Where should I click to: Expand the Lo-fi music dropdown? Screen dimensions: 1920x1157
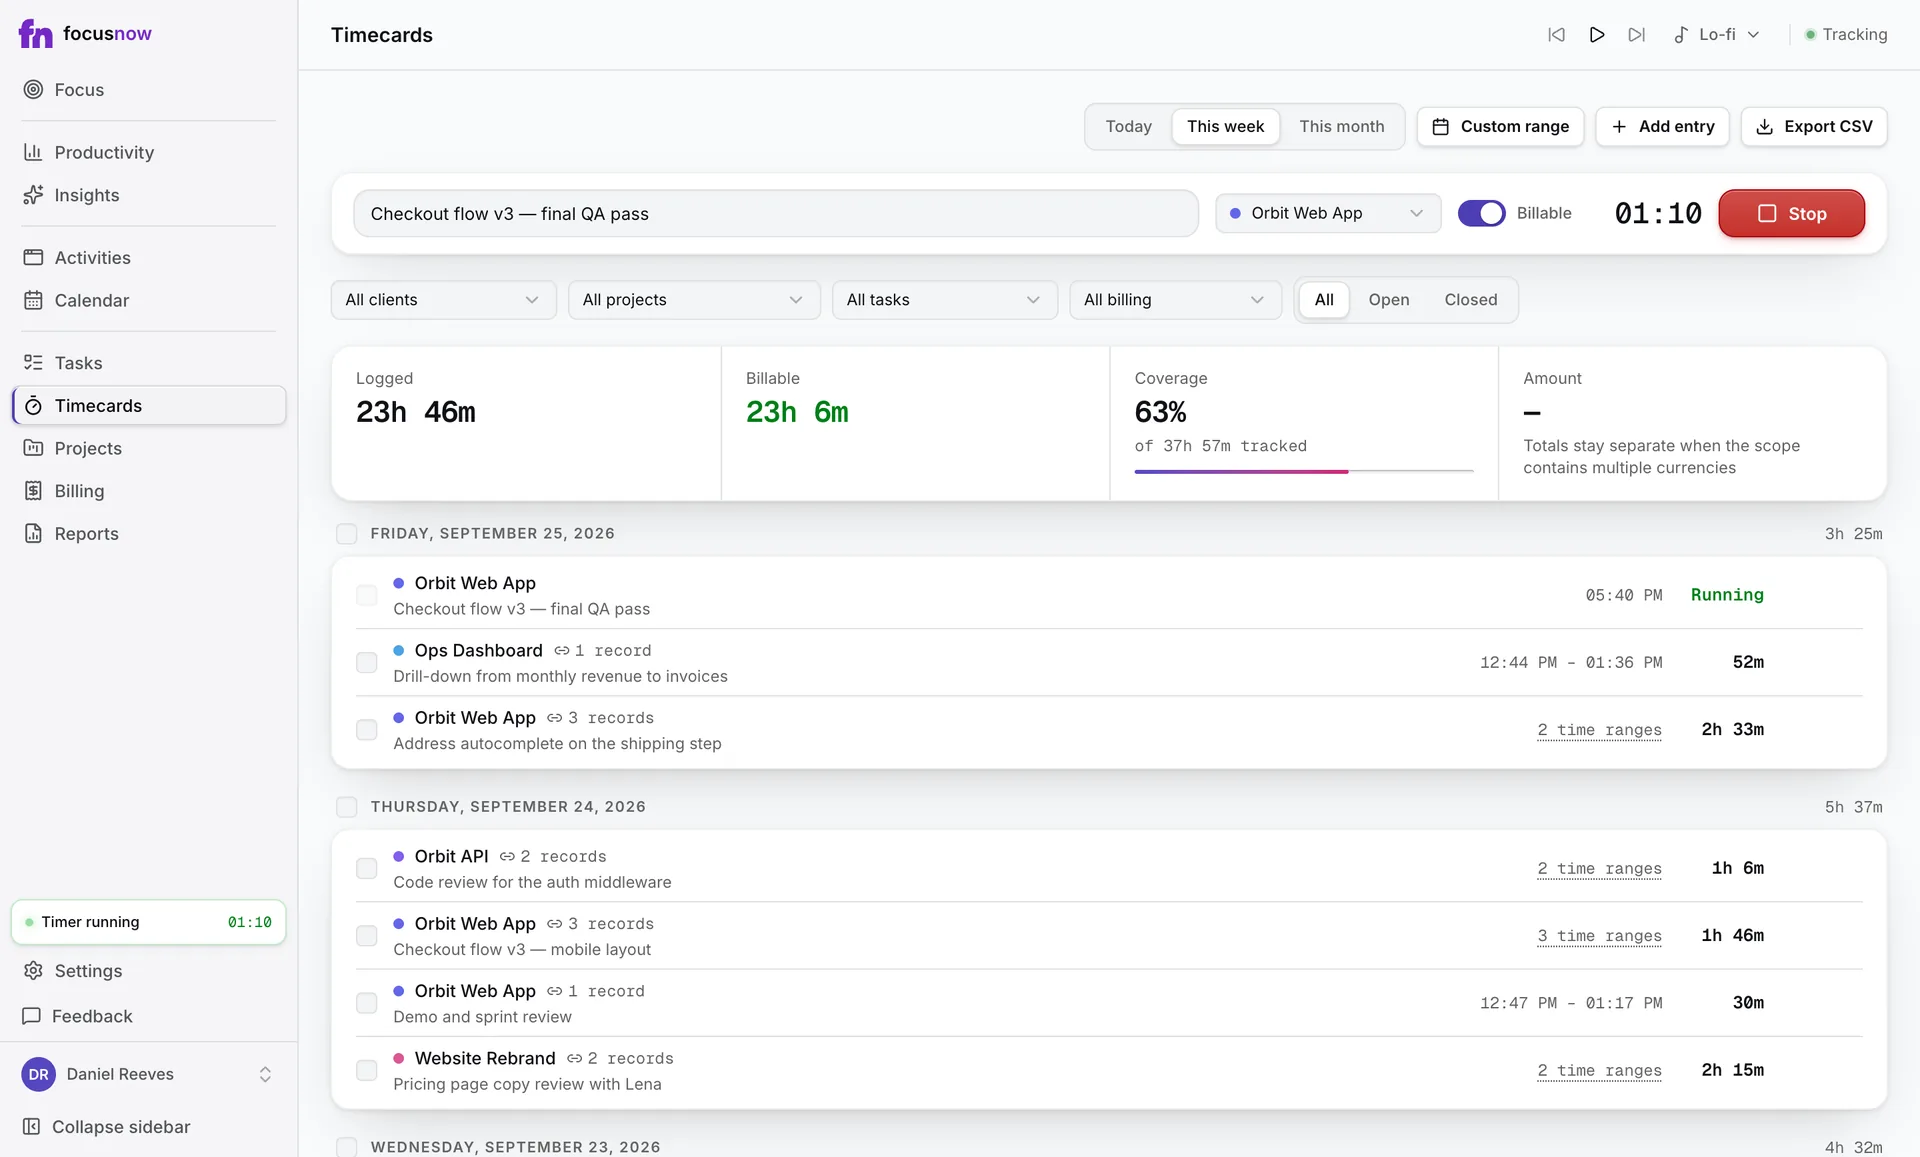[x=1717, y=35]
